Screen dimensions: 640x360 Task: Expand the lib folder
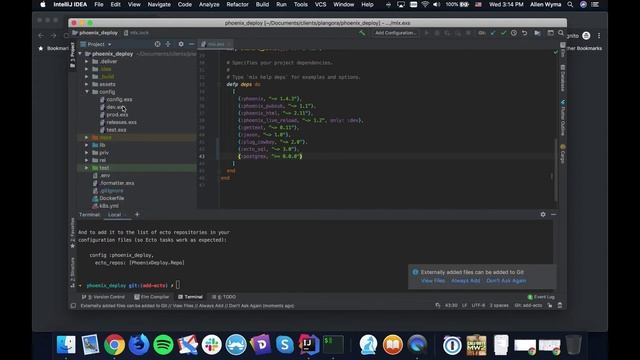pyautogui.click(x=87, y=145)
